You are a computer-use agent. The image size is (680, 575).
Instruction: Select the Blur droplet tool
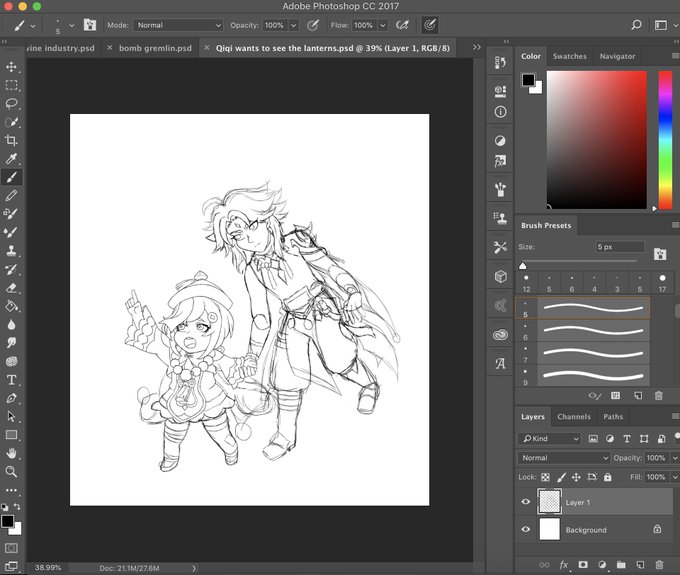tap(11, 324)
